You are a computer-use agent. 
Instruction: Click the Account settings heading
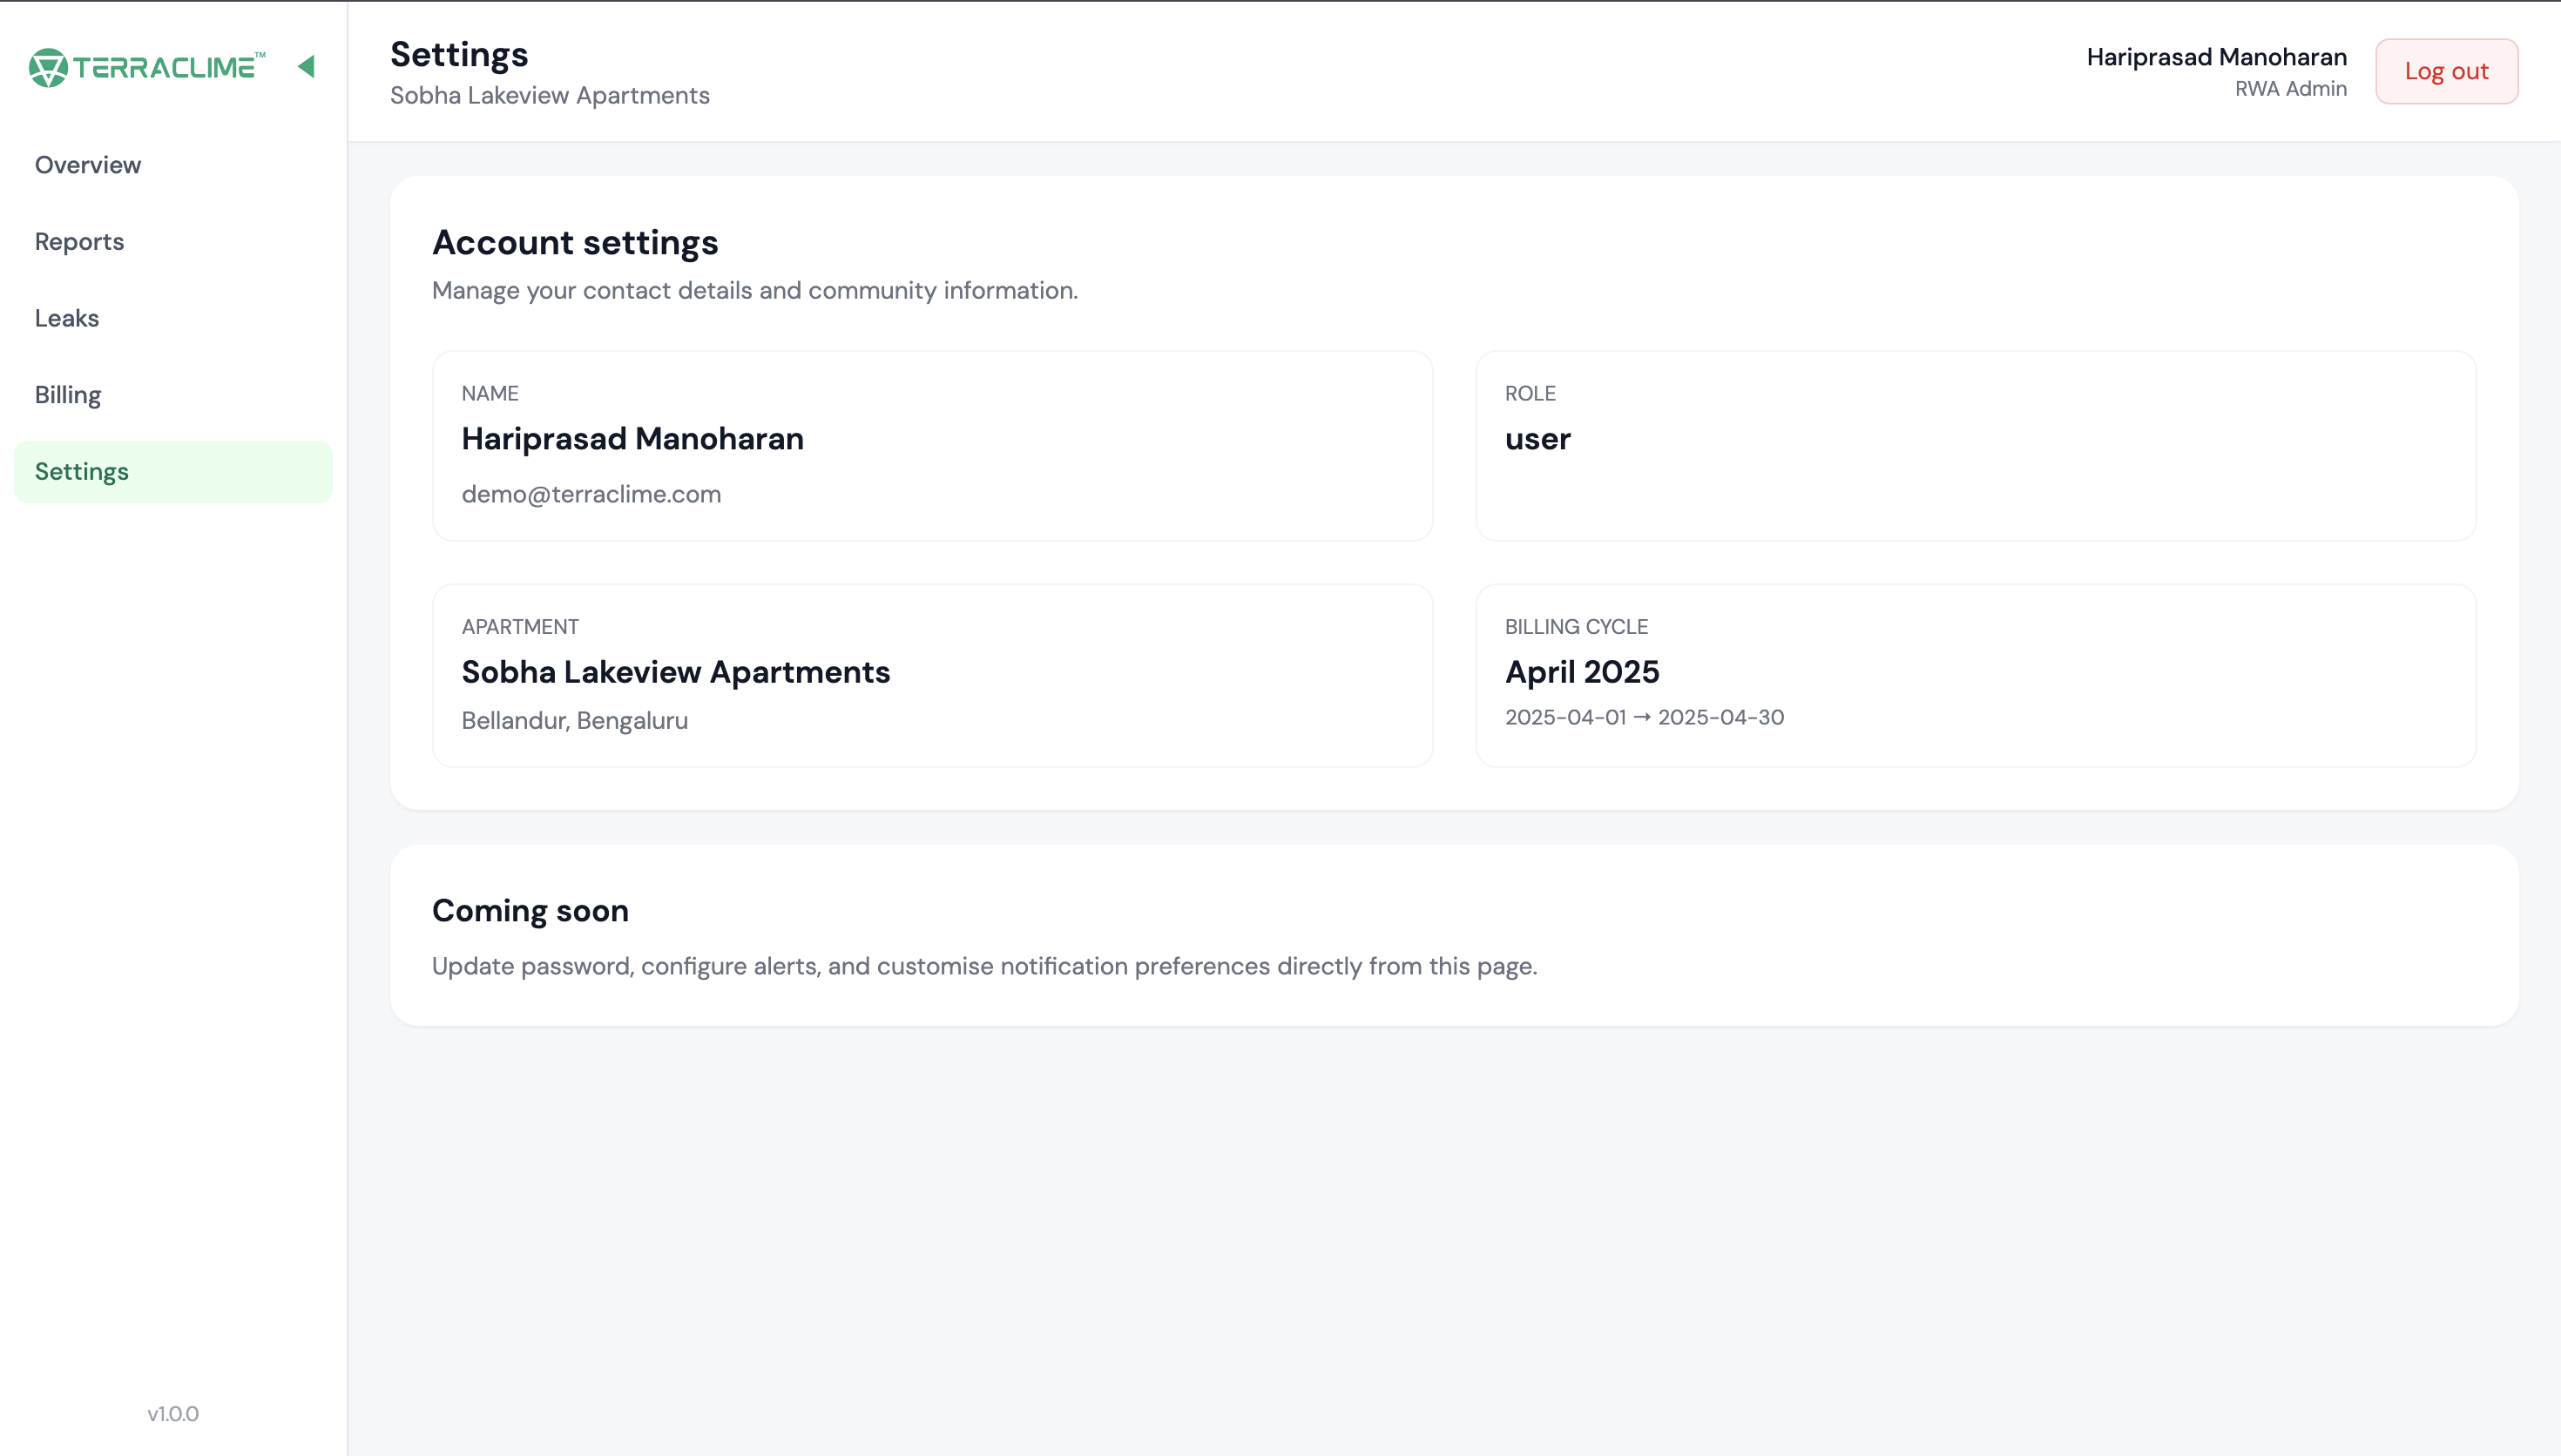[575, 243]
